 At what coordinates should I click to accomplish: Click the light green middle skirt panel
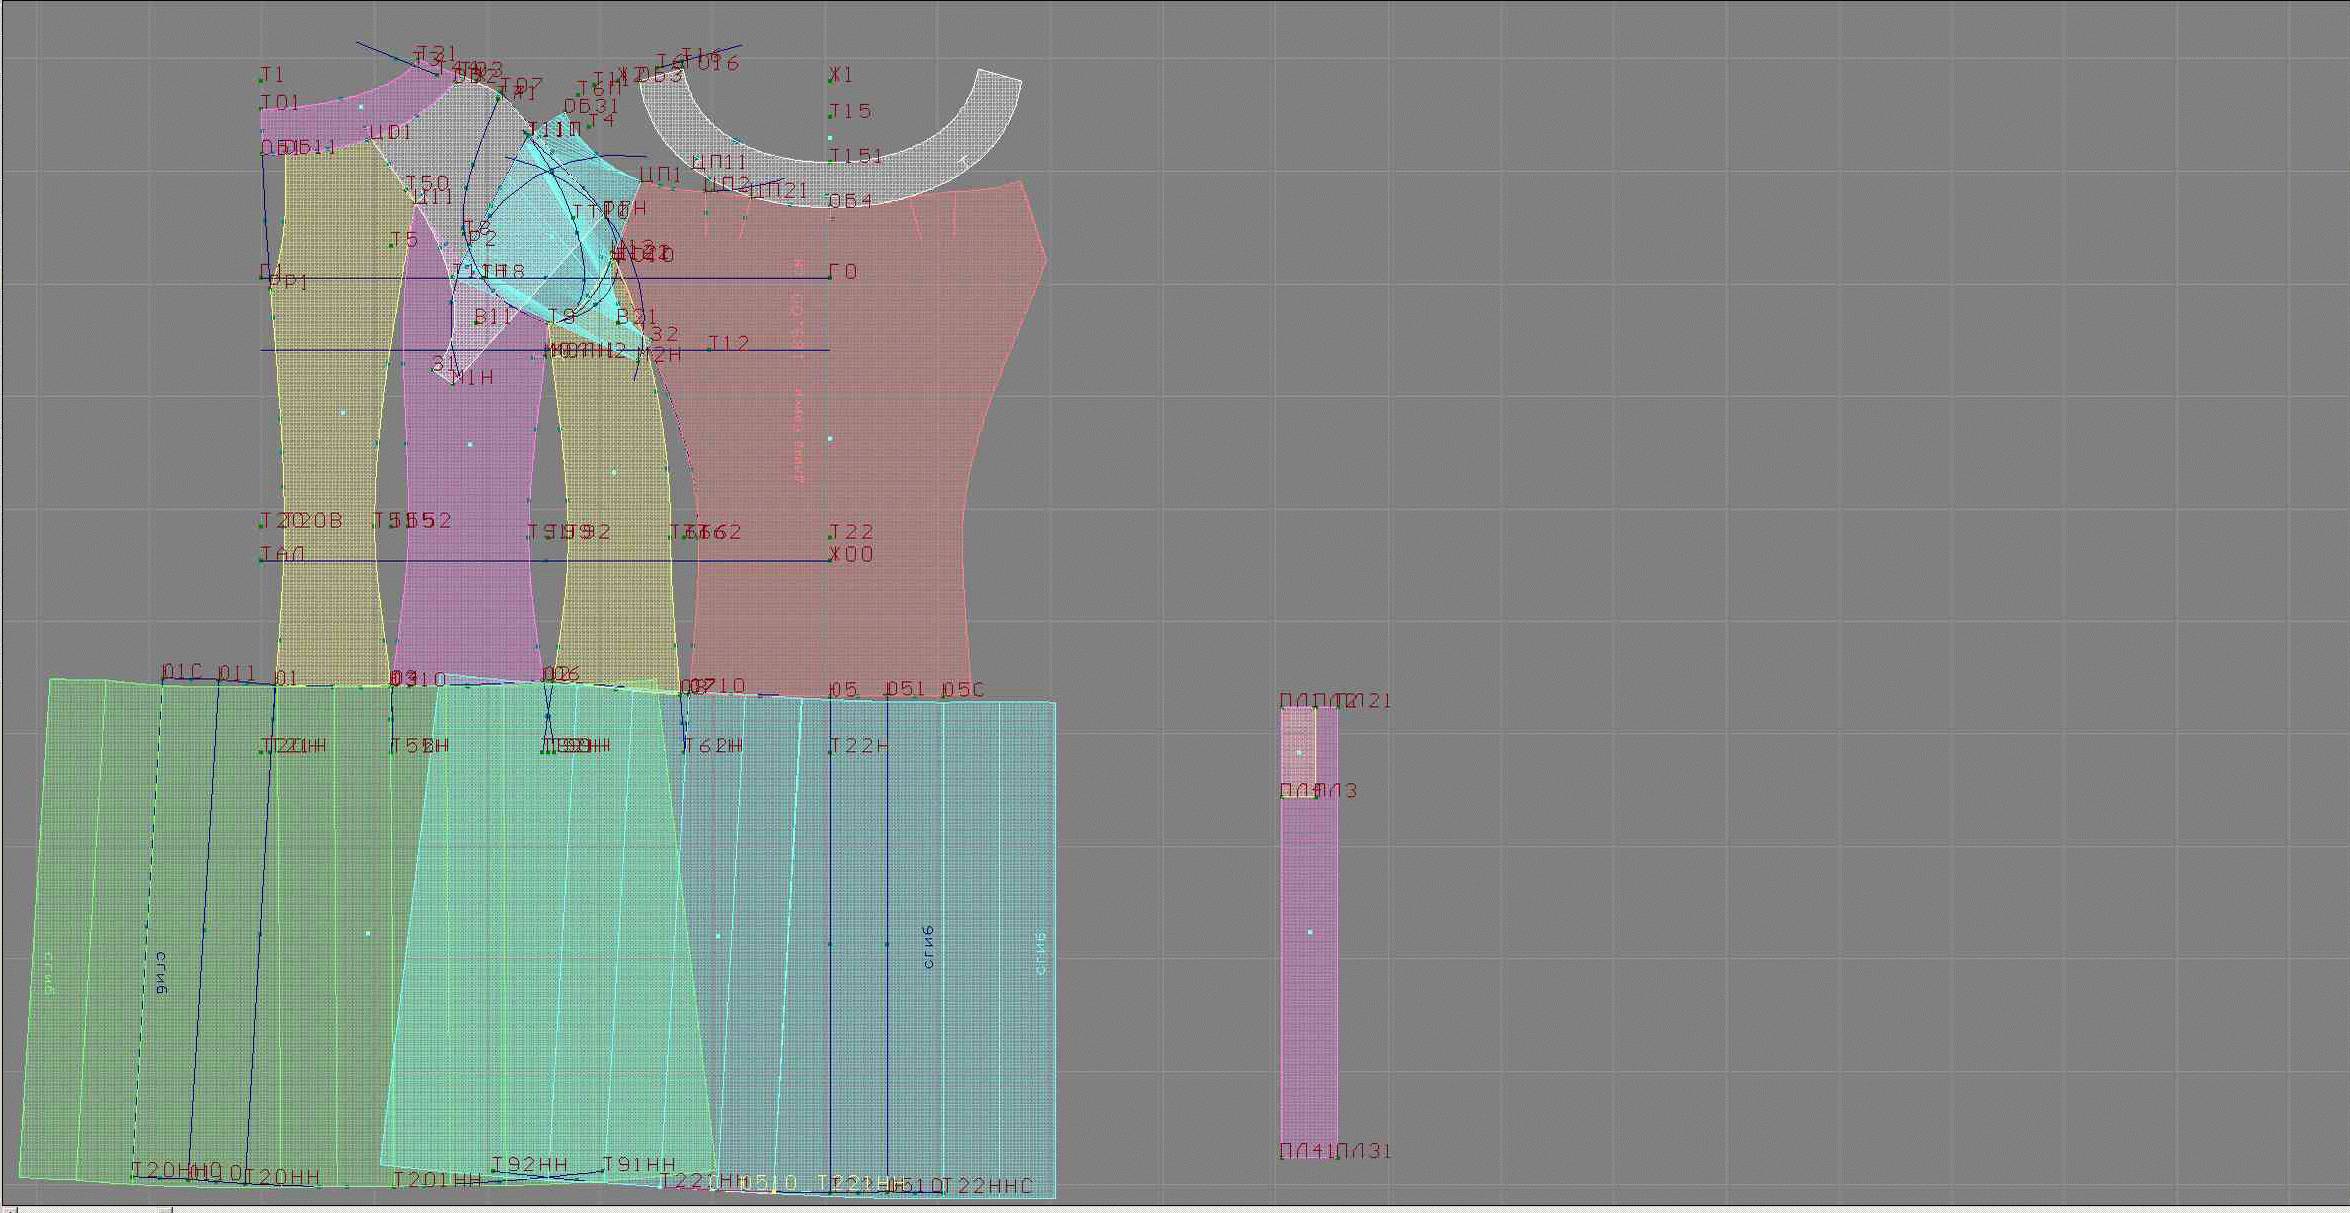(x=548, y=930)
